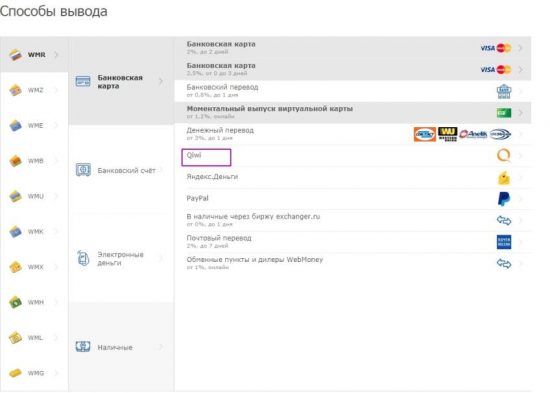Click the Qiwi orange logo icon

tap(504, 155)
